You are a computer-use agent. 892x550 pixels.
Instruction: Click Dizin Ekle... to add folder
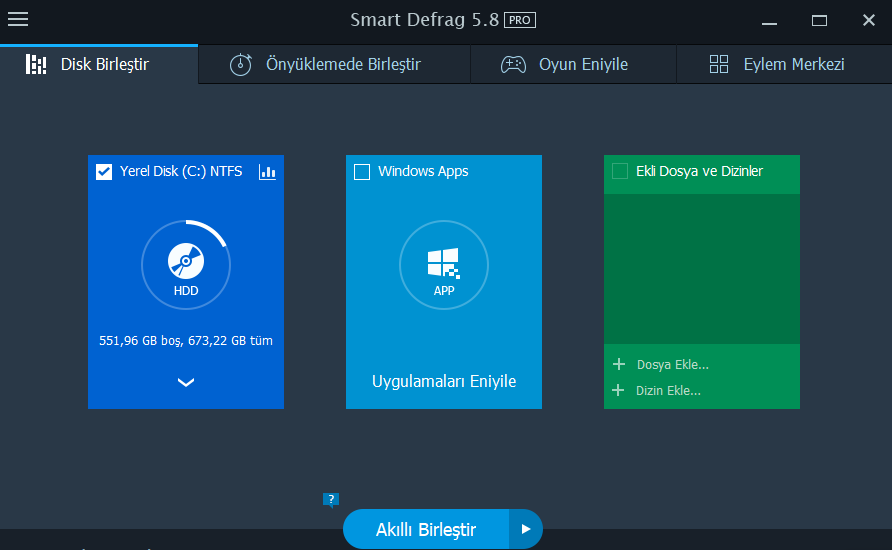(x=657, y=391)
